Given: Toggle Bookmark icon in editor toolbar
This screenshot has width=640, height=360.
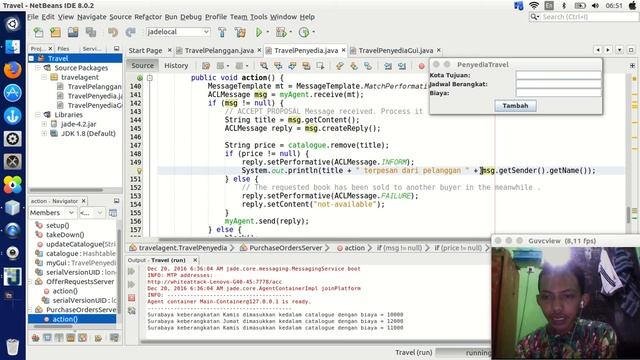Looking at the screenshot, I should click(x=368, y=66).
